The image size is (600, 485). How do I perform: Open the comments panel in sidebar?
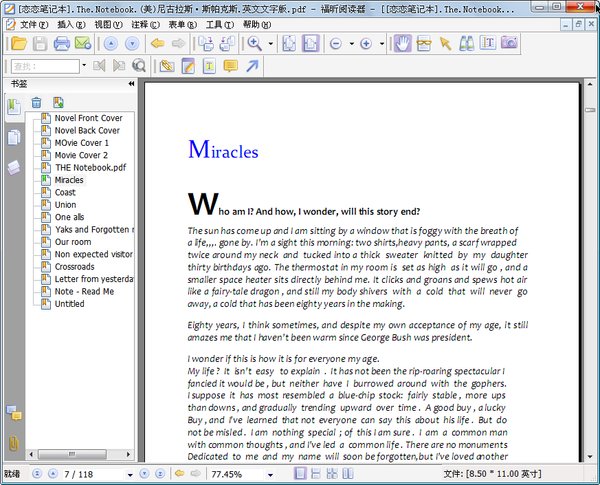(x=14, y=413)
